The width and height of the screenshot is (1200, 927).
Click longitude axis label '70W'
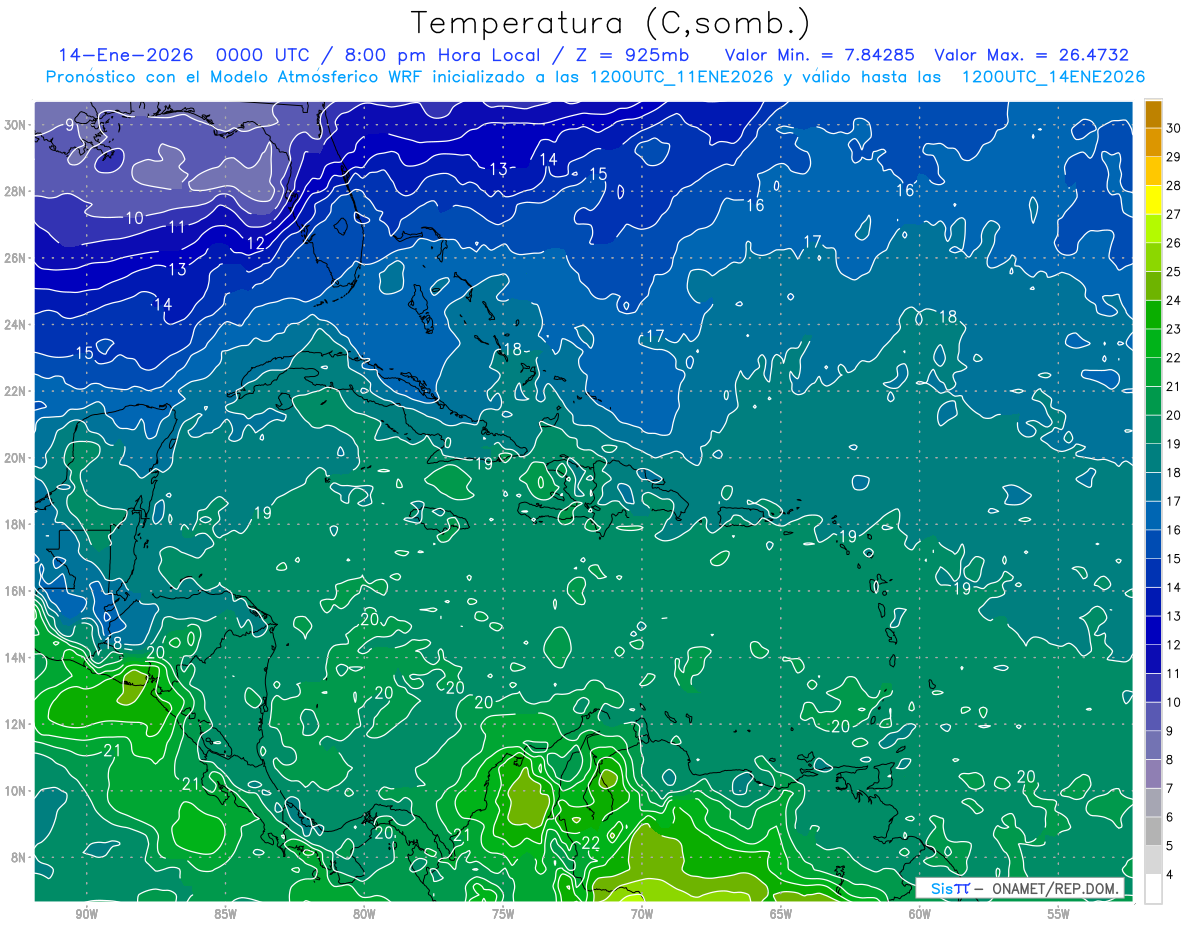642,914
